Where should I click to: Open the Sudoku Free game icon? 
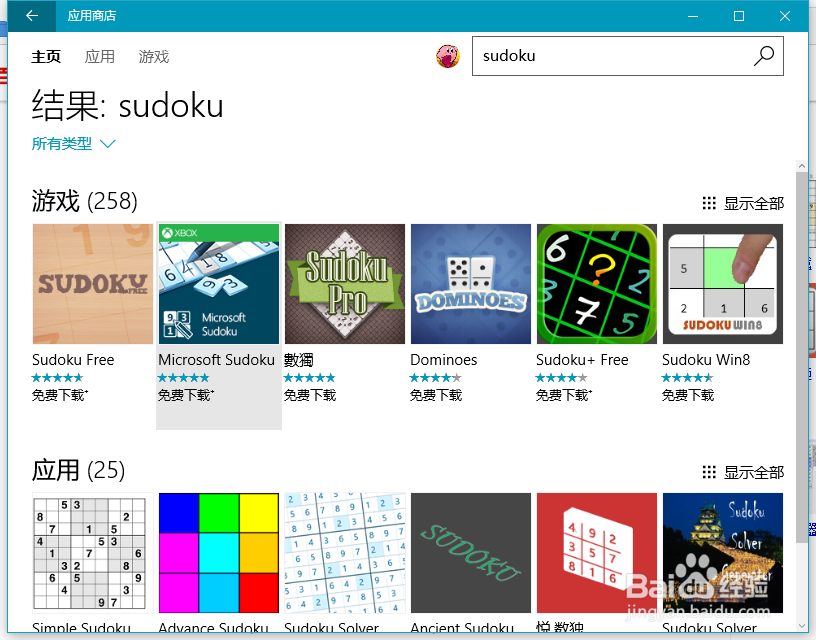tap(93, 284)
